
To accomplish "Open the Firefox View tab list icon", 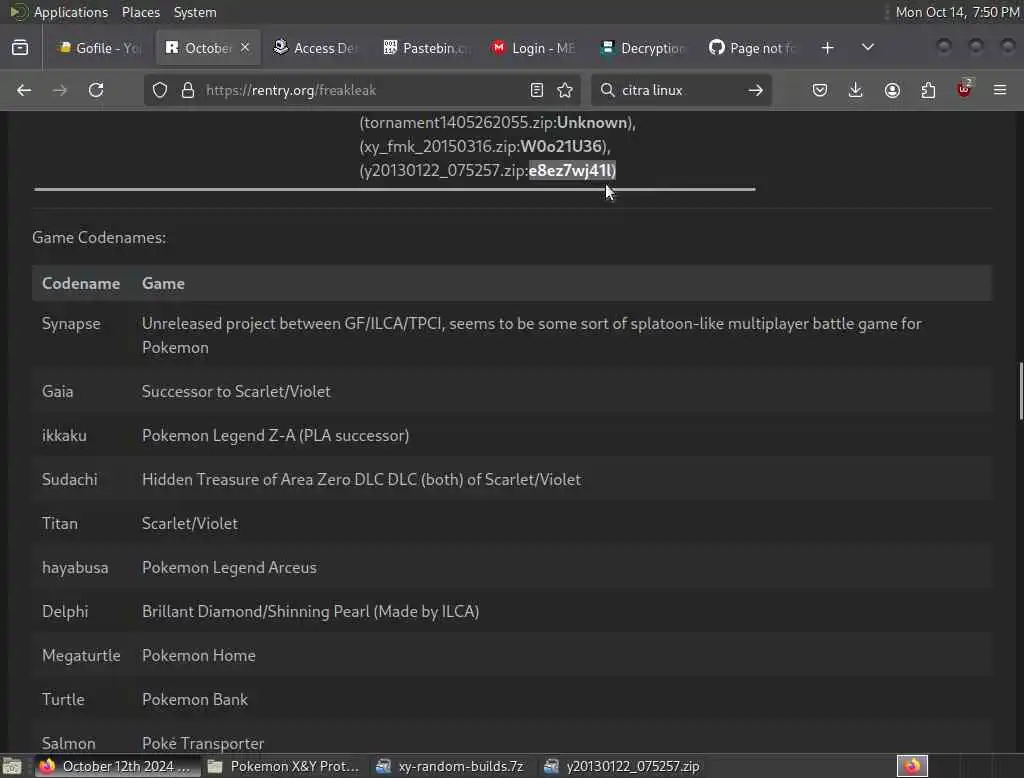I will tap(20, 48).
